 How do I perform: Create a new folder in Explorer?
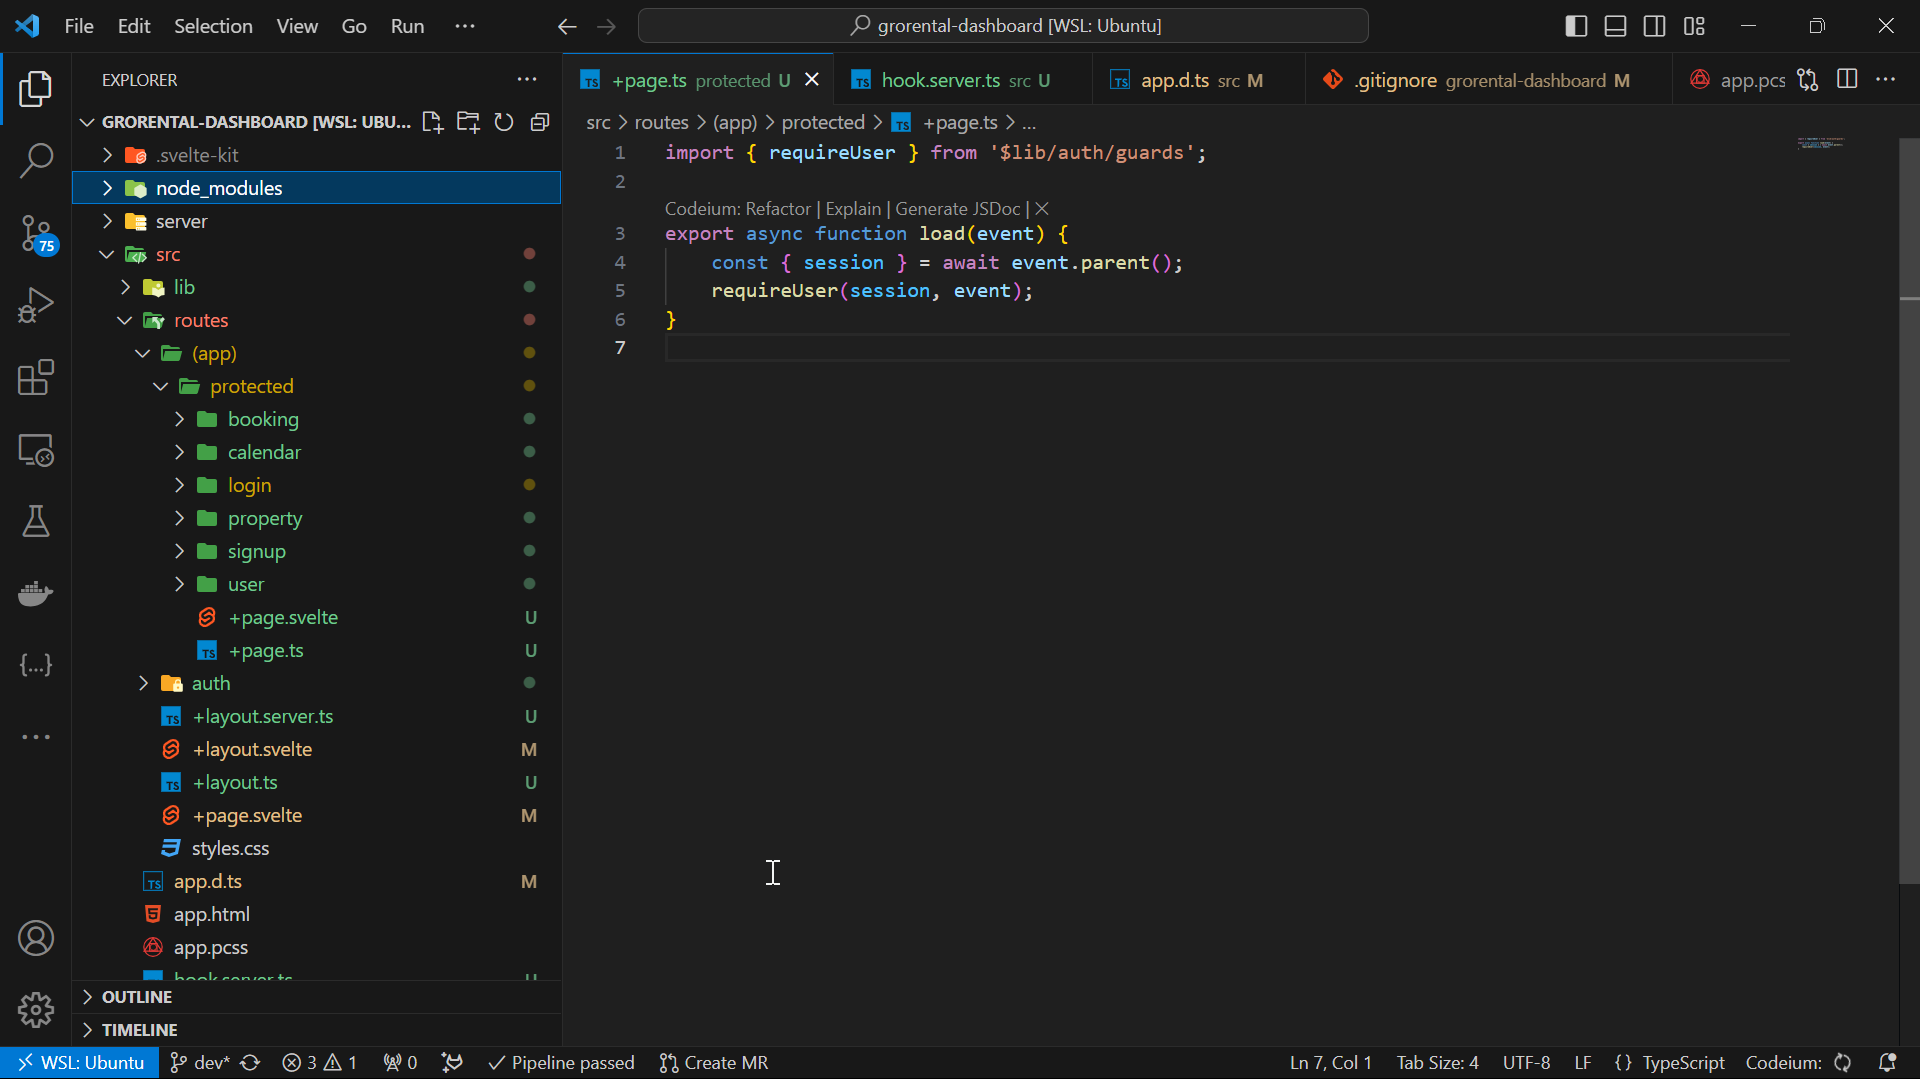click(468, 122)
